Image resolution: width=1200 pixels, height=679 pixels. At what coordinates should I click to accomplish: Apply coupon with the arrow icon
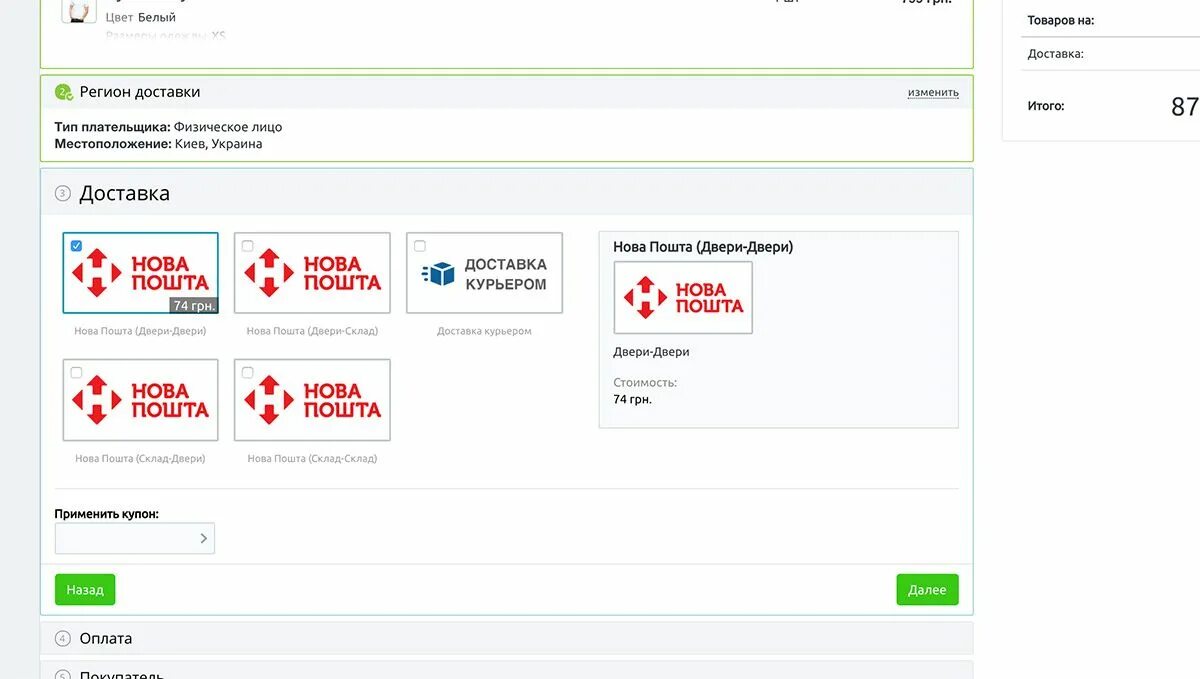click(203, 538)
